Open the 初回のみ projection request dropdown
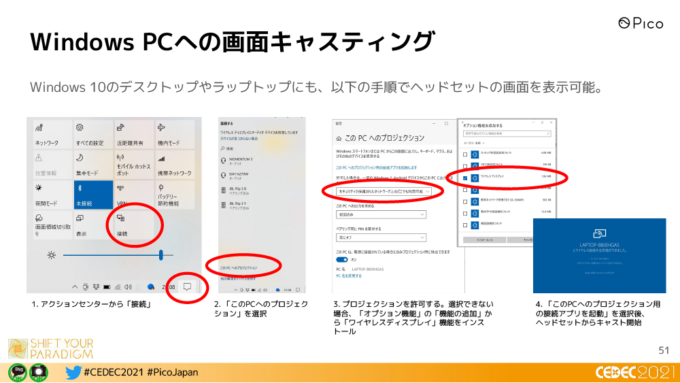680x383 pixels. pyautogui.click(x=381, y=214)
